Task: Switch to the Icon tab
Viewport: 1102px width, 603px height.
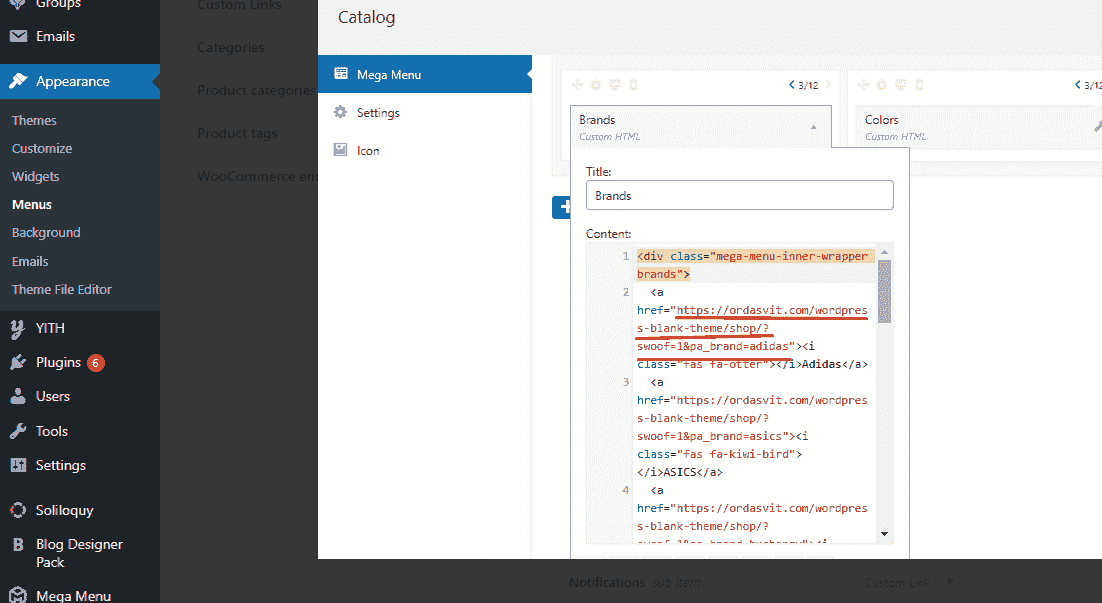Action: point(368,151)
